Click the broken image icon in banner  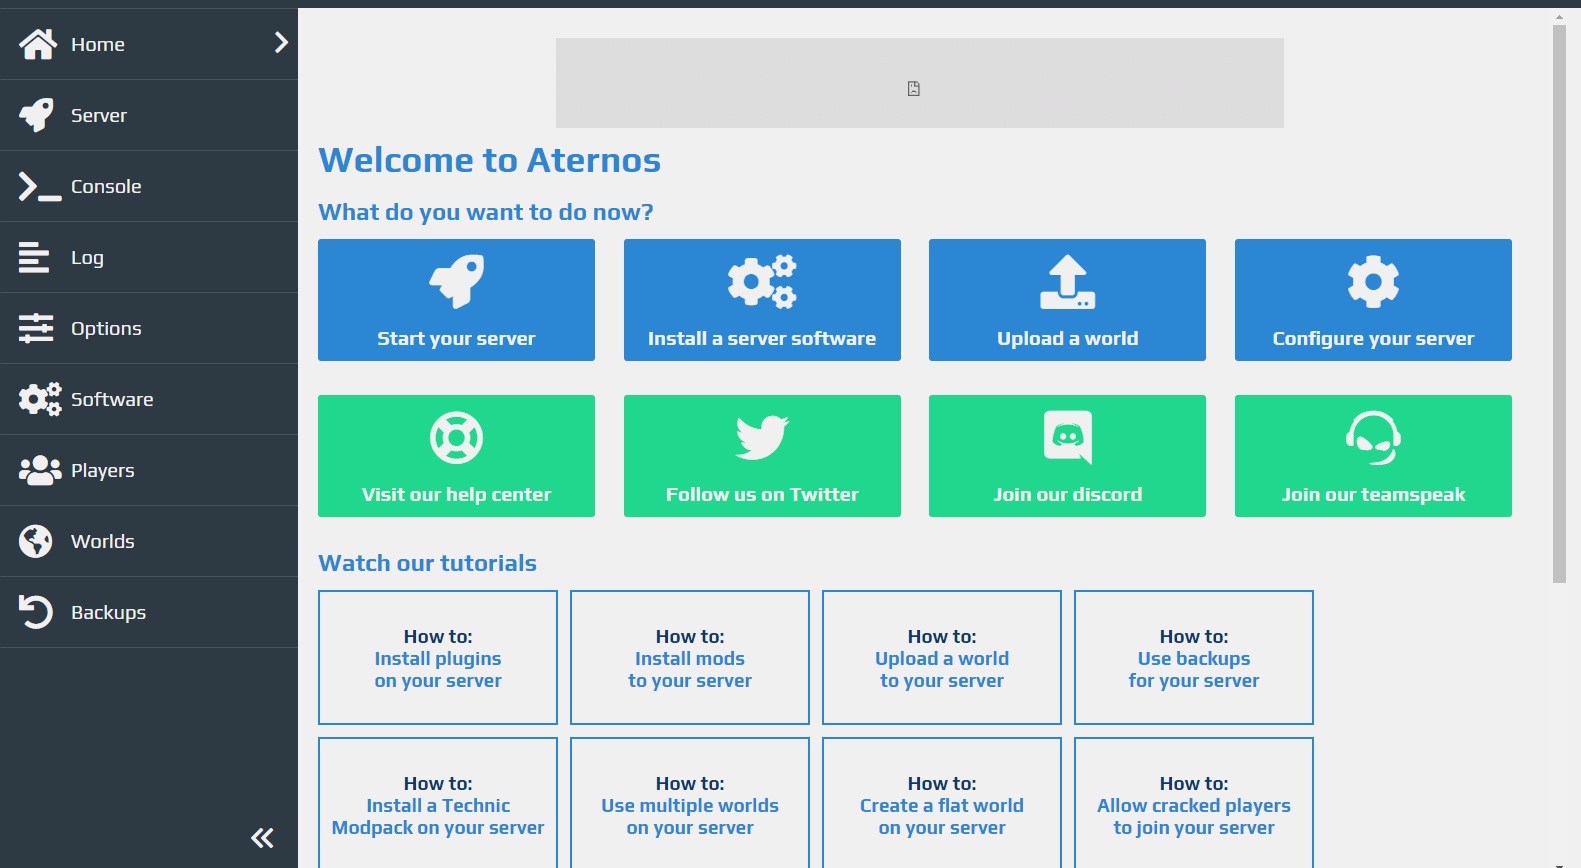click(x=914, y=89)
